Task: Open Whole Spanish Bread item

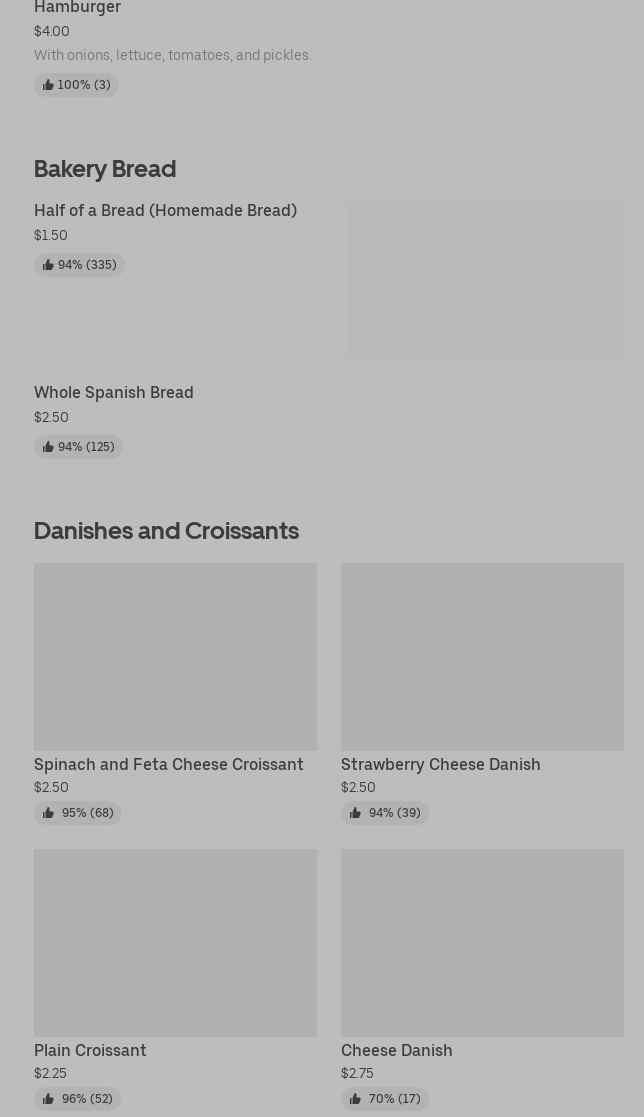Action: point(113,393)
